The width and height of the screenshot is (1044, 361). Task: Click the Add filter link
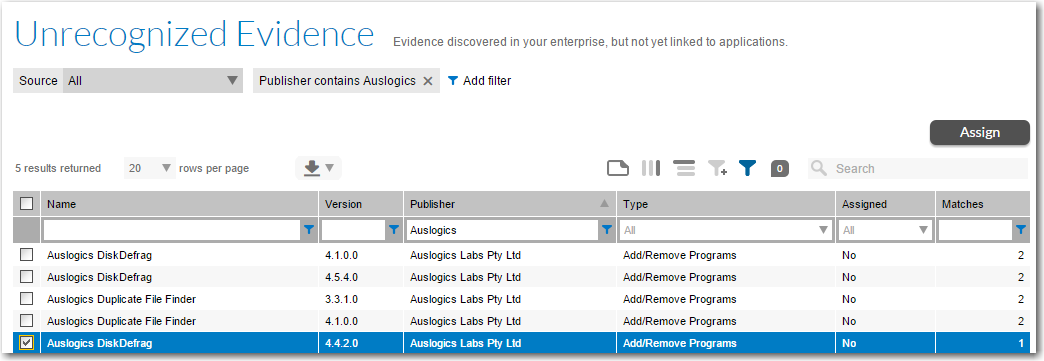tap(479, 81)
